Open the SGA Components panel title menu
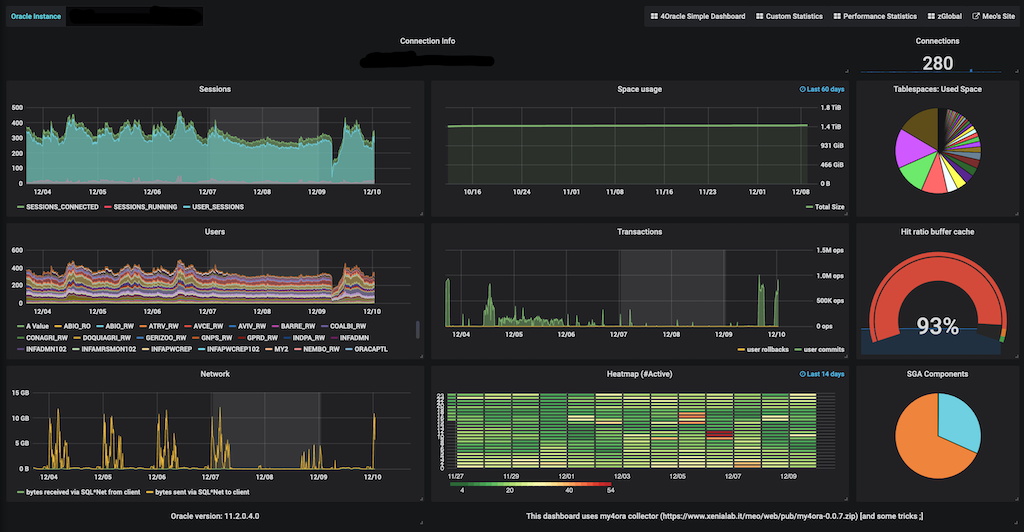The width and height of the screenshot is (1024, 532). tap(937, 374)
